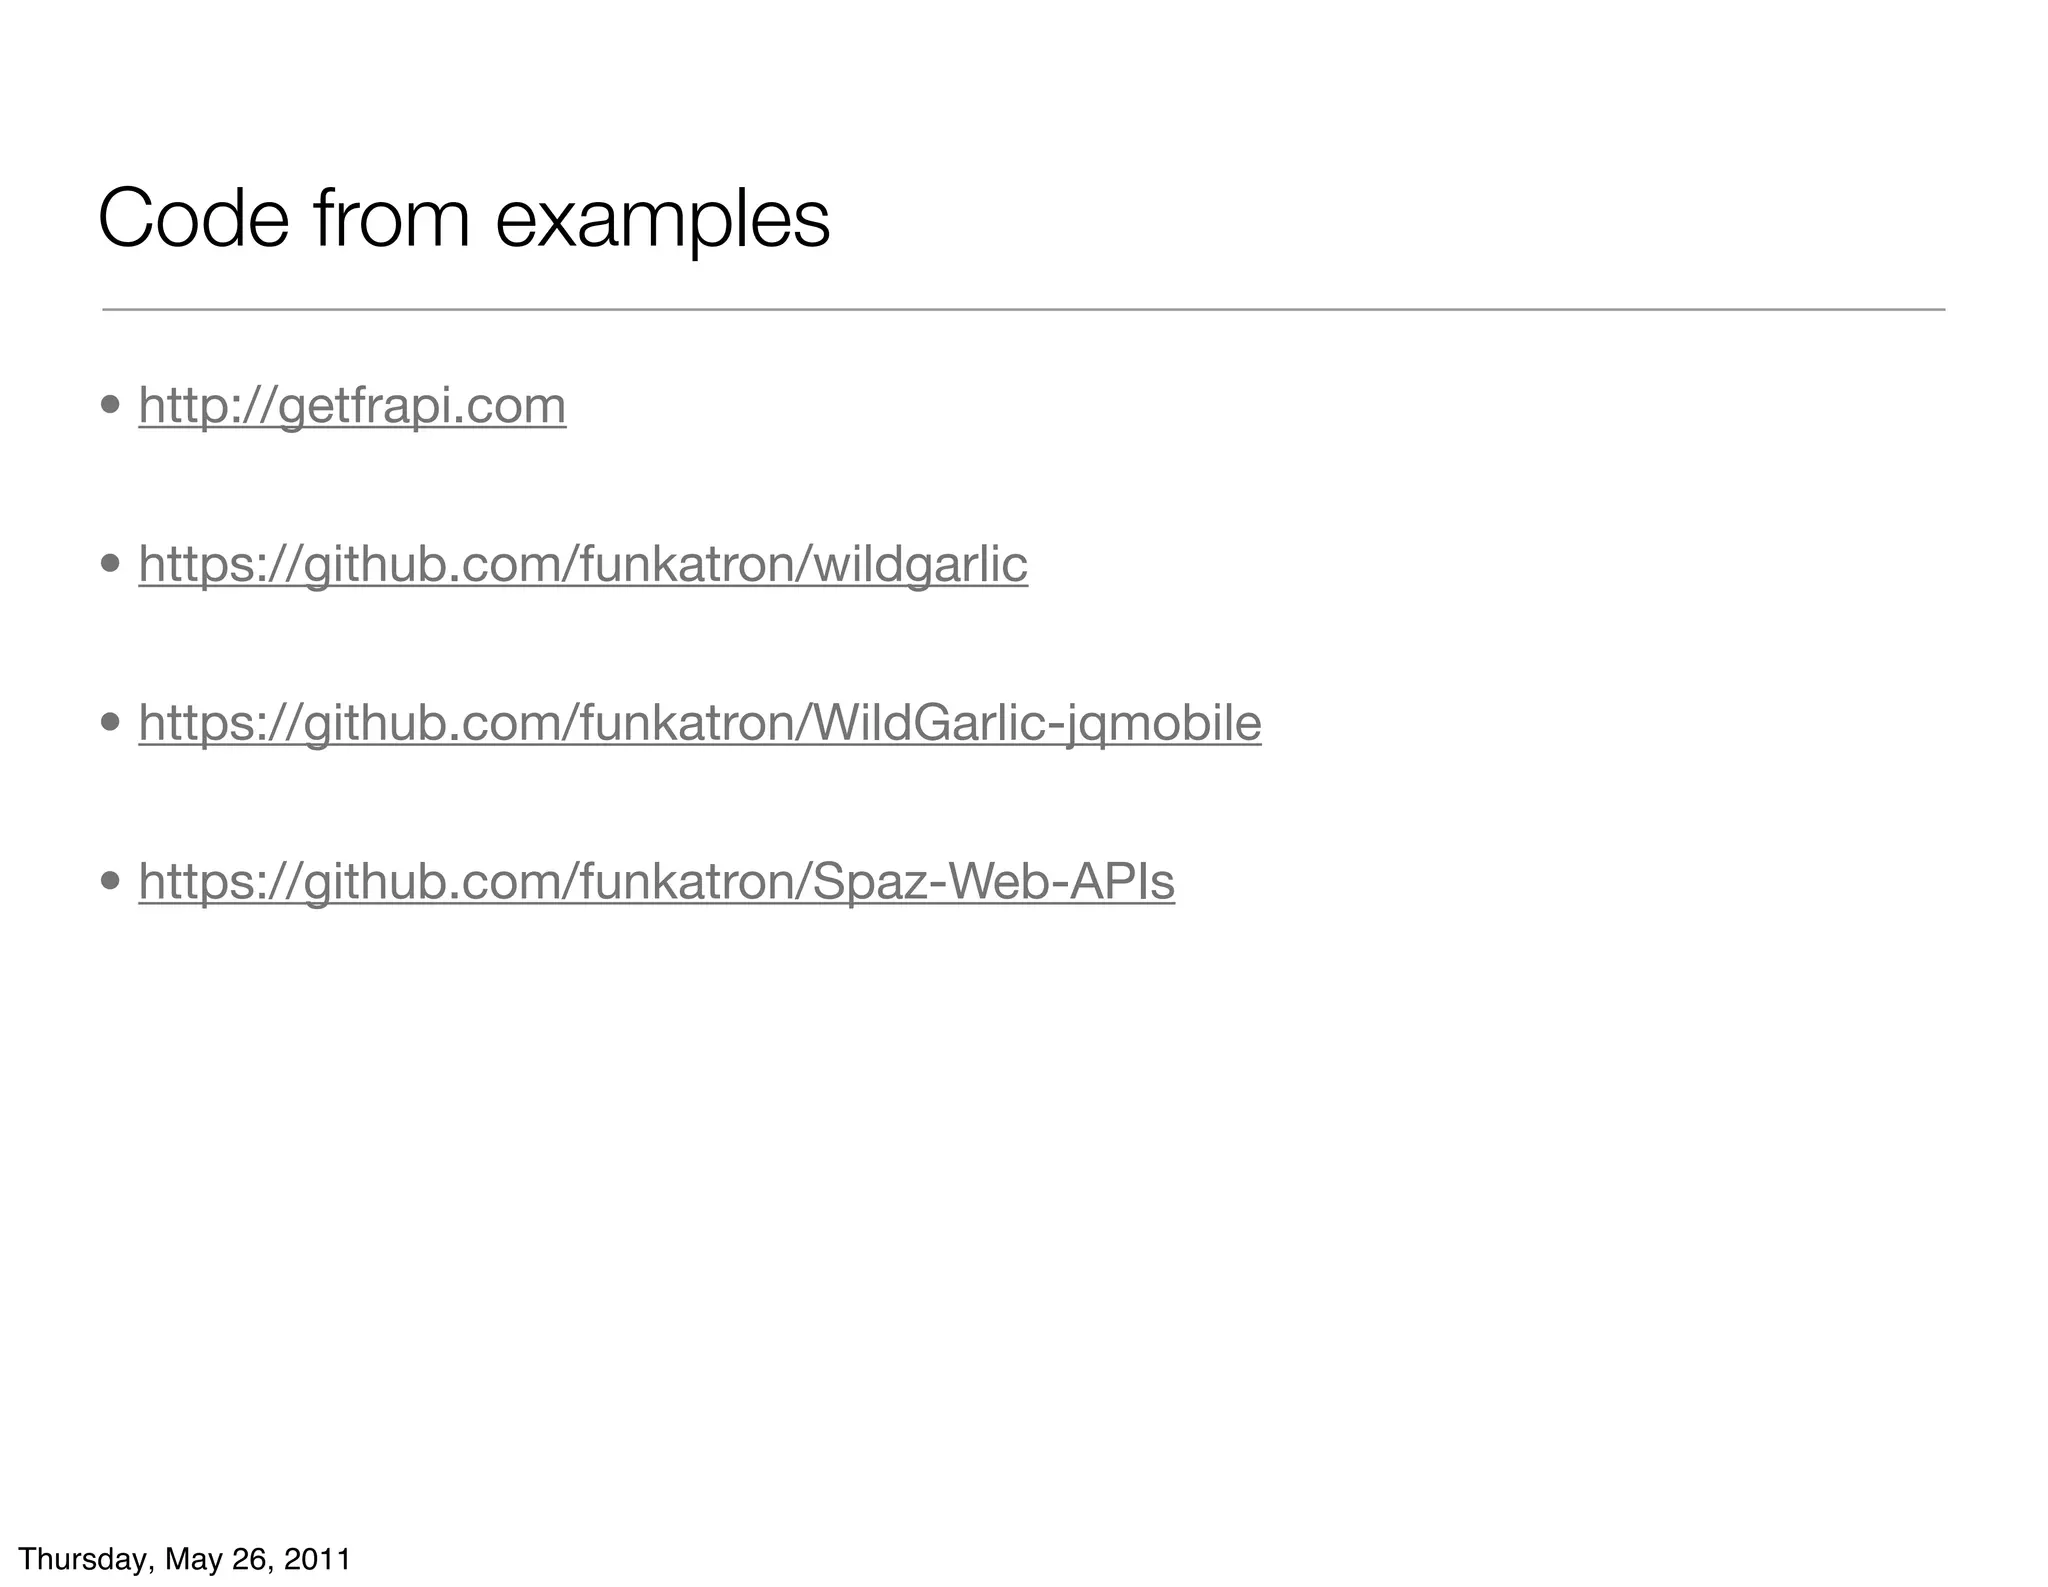Click the "https://" prefix of the Spaz-Web-APIs link
Viewport: 2048px width, 1587px height.
coord(220,882)
